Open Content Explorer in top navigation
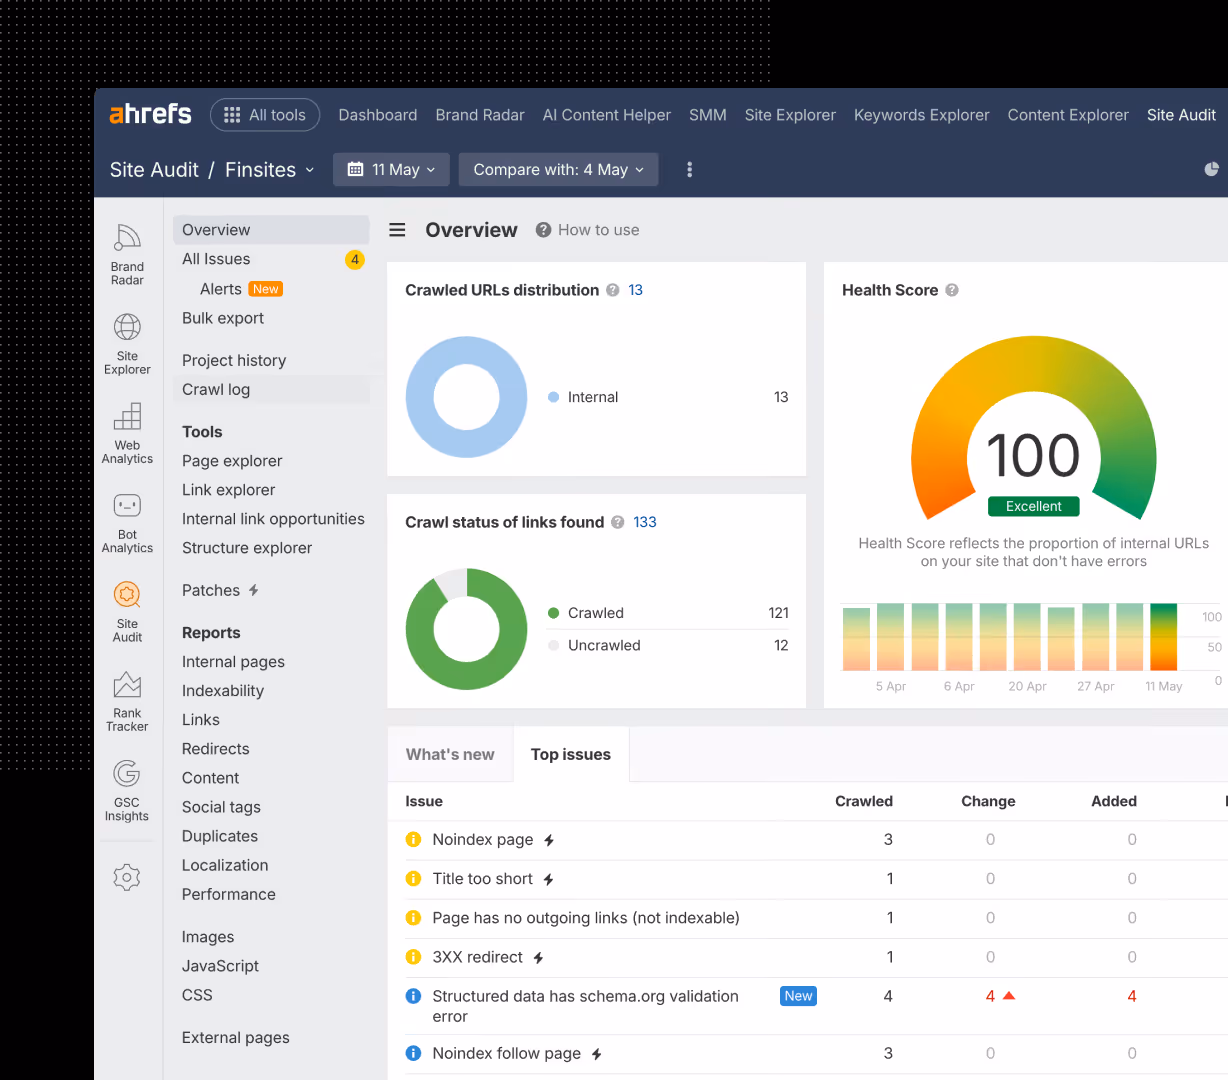Image resolution: width=1228 pixels, height=1080 pixels. coord(1068,115)
